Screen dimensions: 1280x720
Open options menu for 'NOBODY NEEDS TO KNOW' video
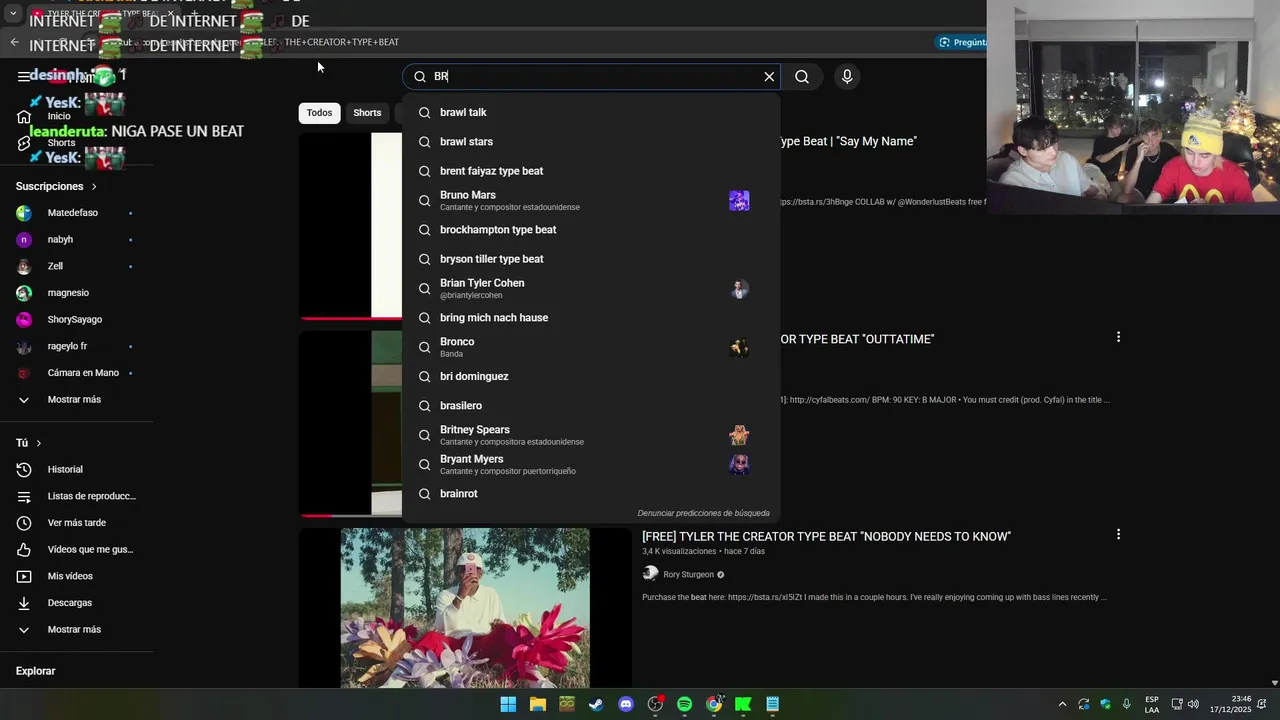tap(1118, 534)
